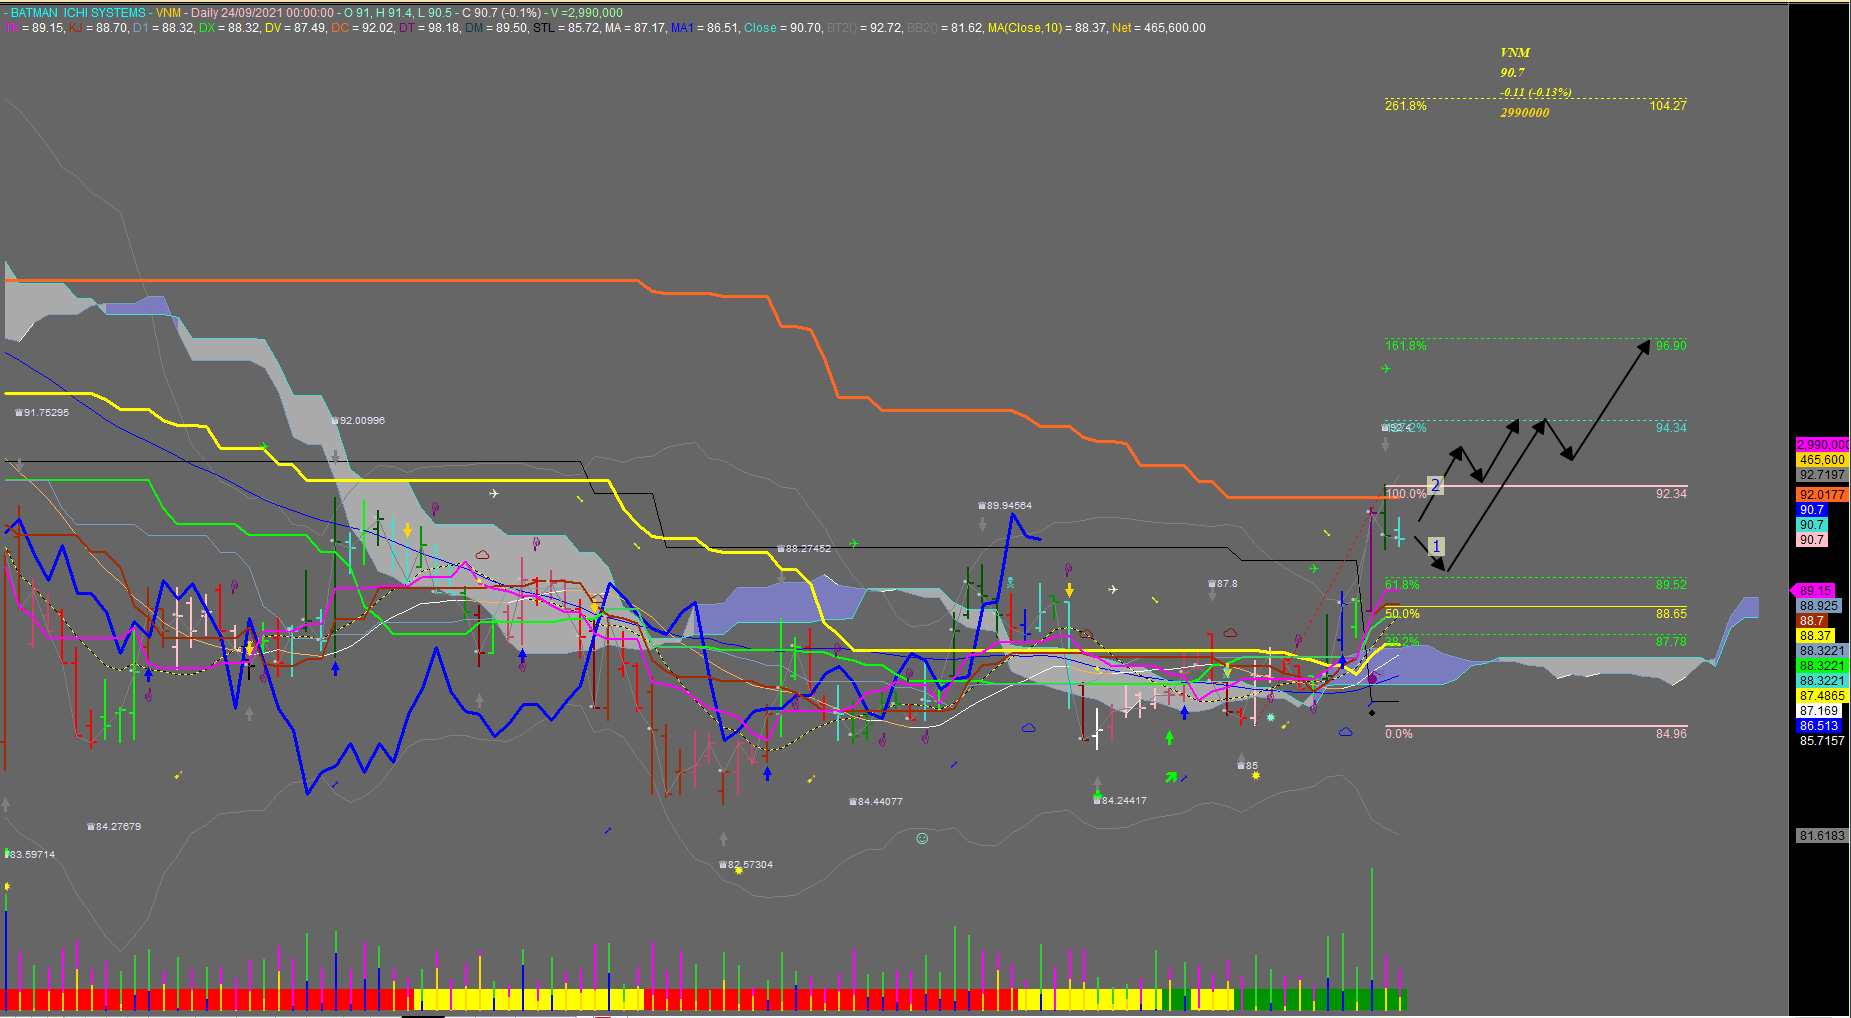Click the blue 86.513 axis label
Viewport: 1851px width, 1018px height.
1819,725
